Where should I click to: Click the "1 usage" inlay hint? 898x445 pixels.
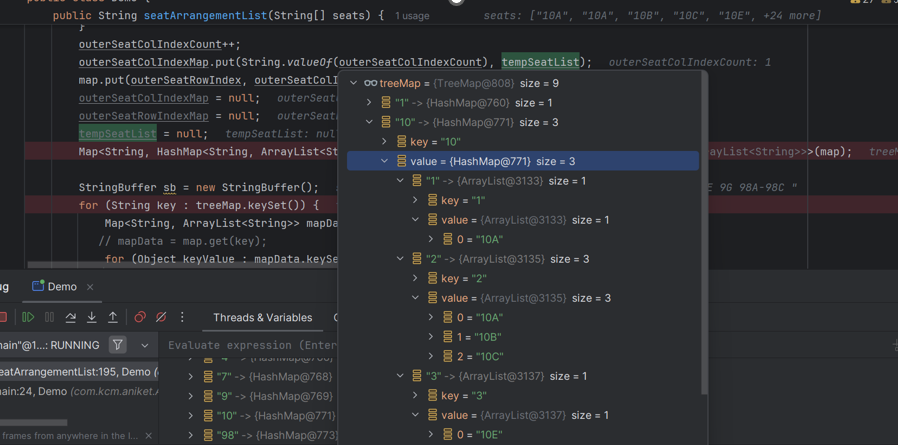[x=412, y=16]
